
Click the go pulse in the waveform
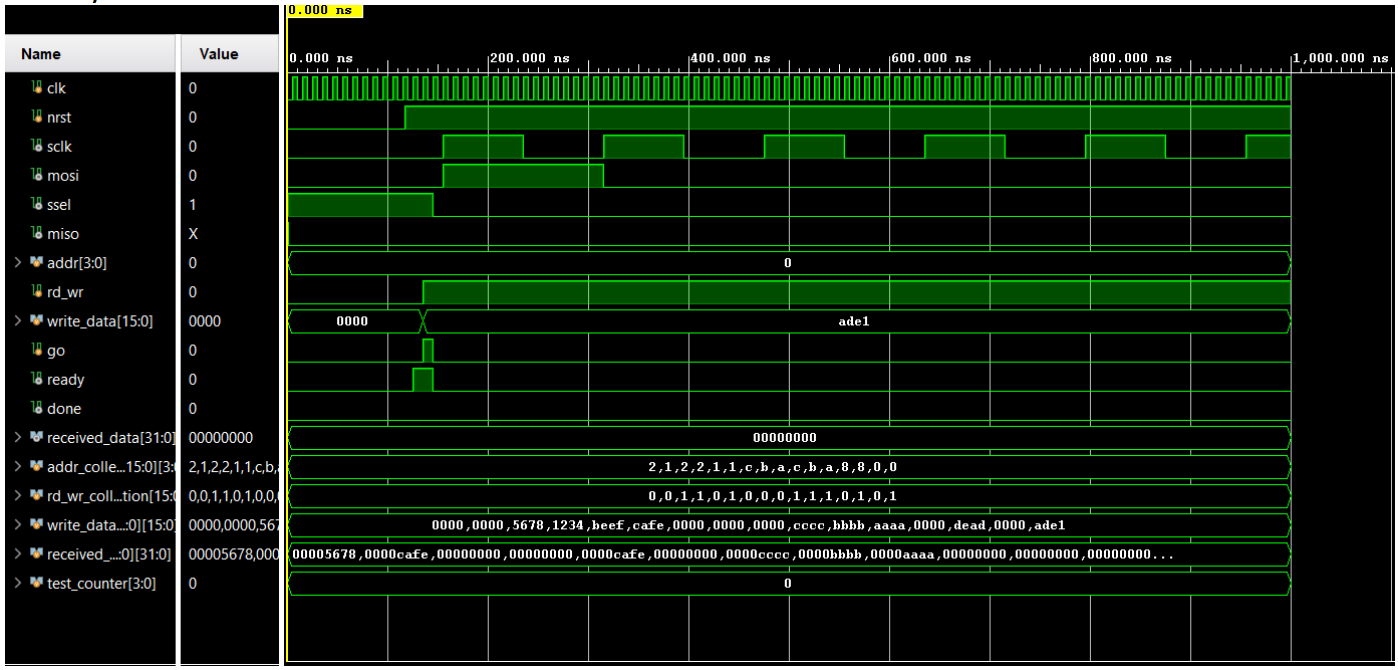[x=428, y=350]
